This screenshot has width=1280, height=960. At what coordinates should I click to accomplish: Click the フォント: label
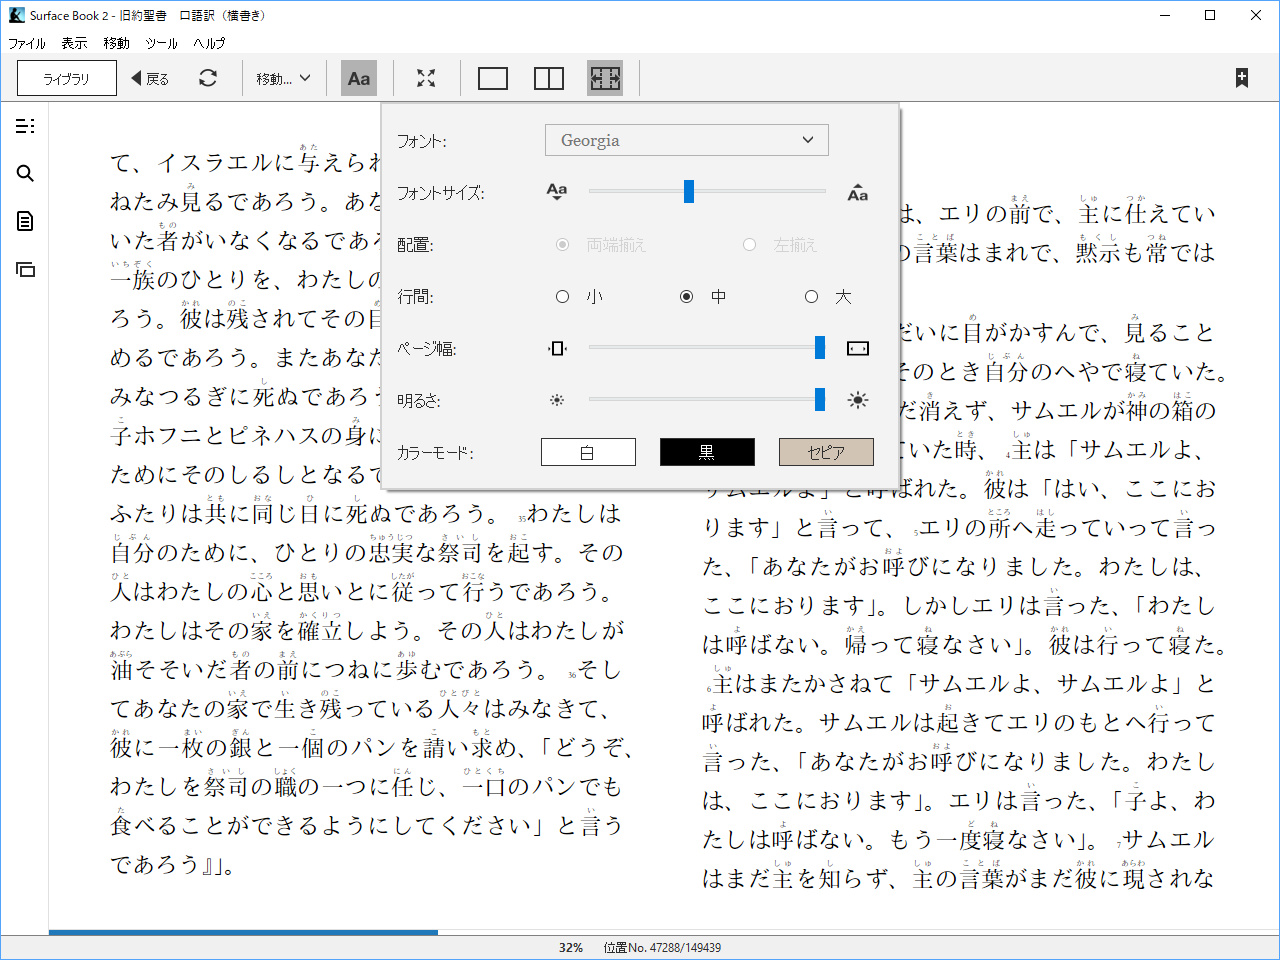tap(422, 141)
